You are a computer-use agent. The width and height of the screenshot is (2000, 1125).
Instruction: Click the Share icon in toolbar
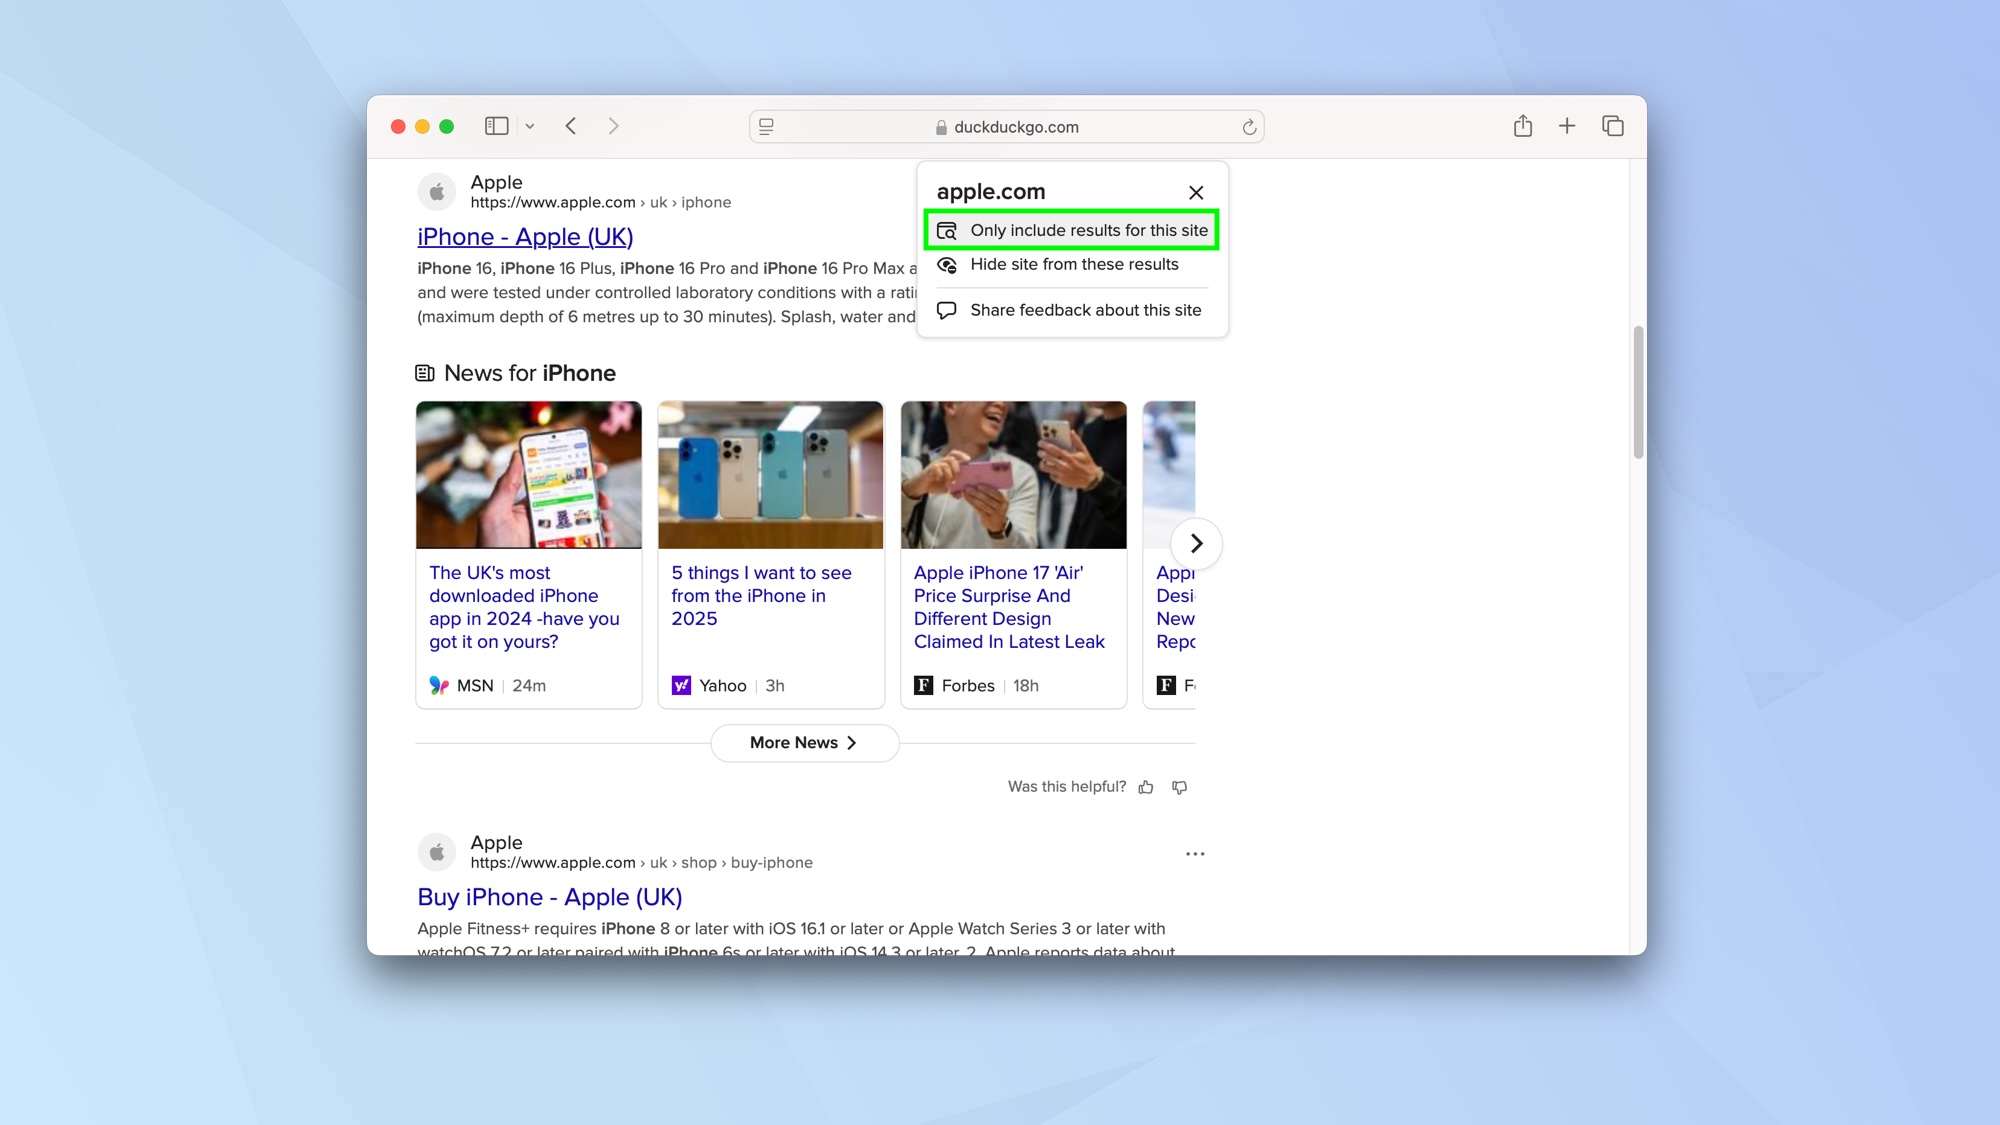[x=1522, y=126]
